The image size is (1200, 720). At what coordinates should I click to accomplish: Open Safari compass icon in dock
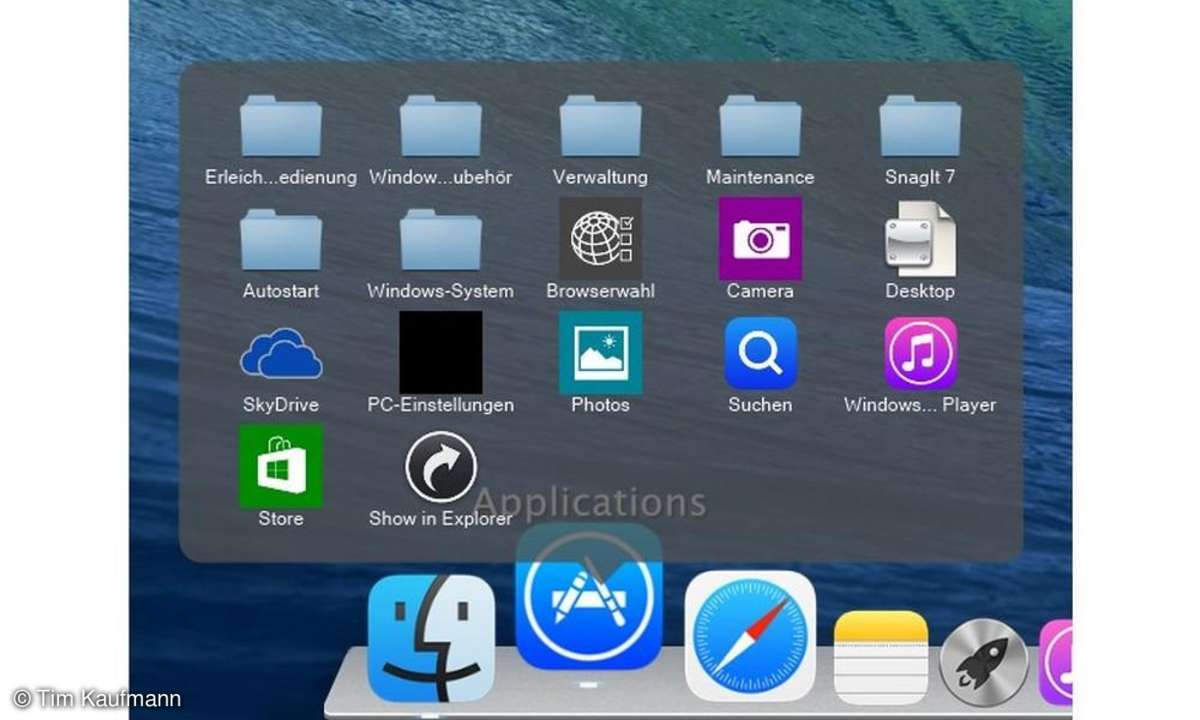point(750,636)
